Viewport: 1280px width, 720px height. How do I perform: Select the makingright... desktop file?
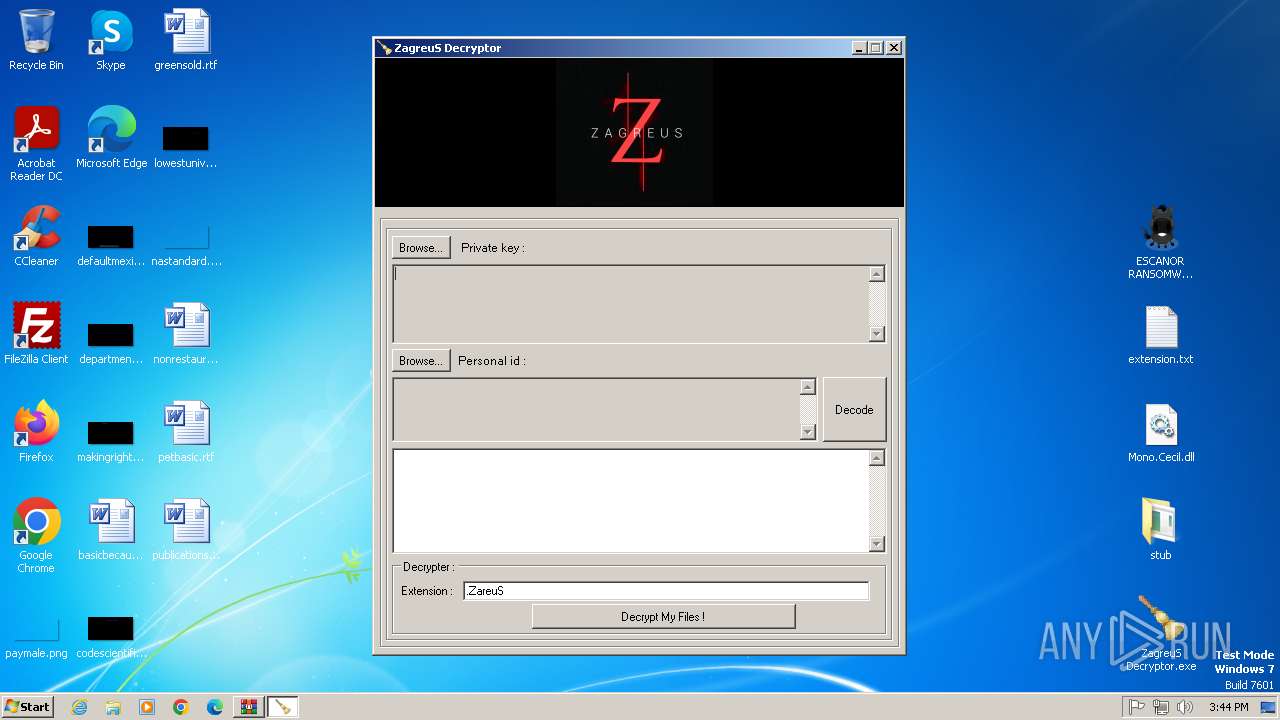coord(111,439)
